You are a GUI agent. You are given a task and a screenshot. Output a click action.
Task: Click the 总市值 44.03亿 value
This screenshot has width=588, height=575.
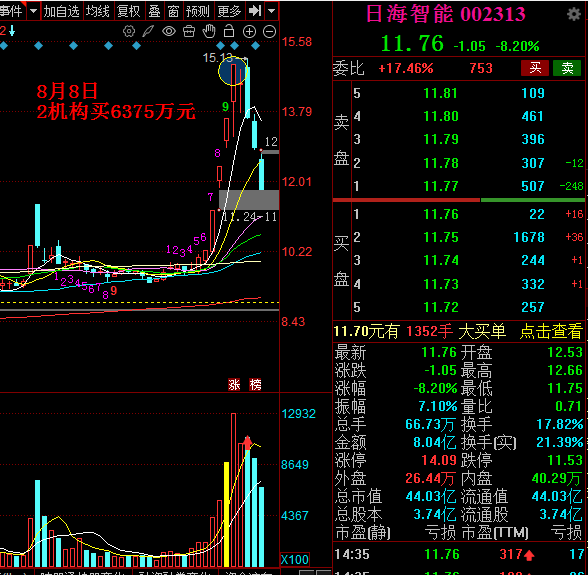[431, 496]
